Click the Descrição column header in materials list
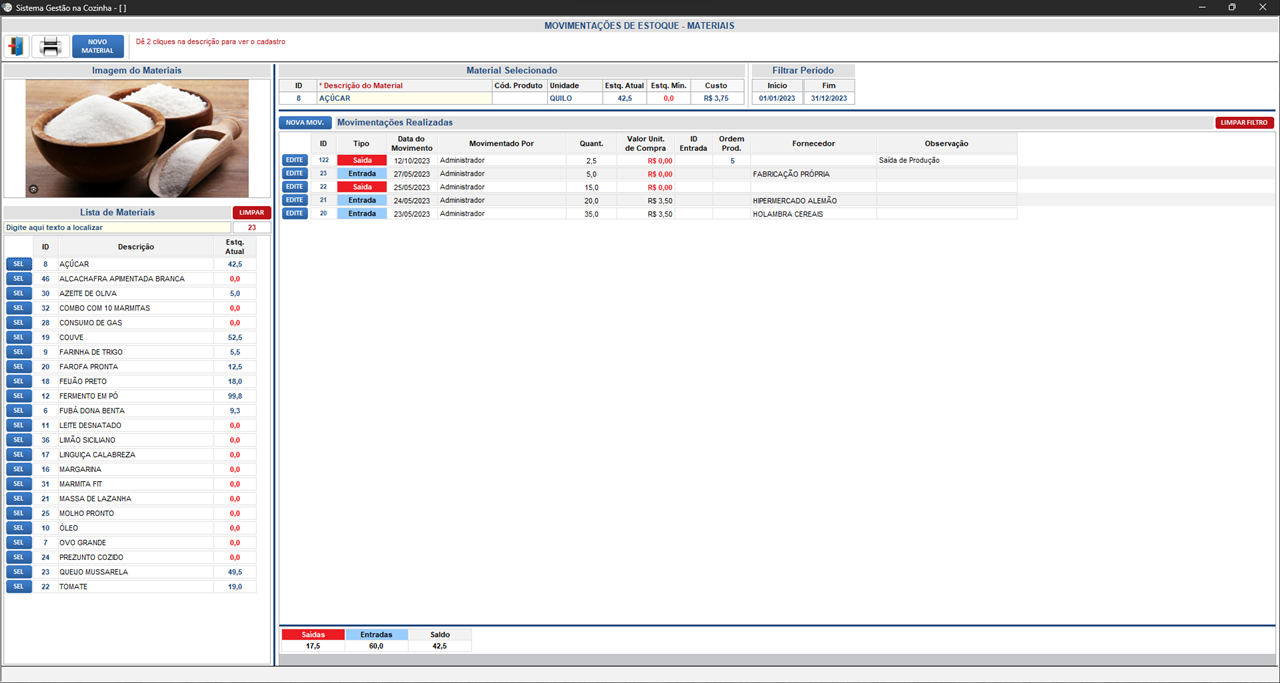Image resolution: width=1280 pixels, height=683 pixels. pos(135,246)
